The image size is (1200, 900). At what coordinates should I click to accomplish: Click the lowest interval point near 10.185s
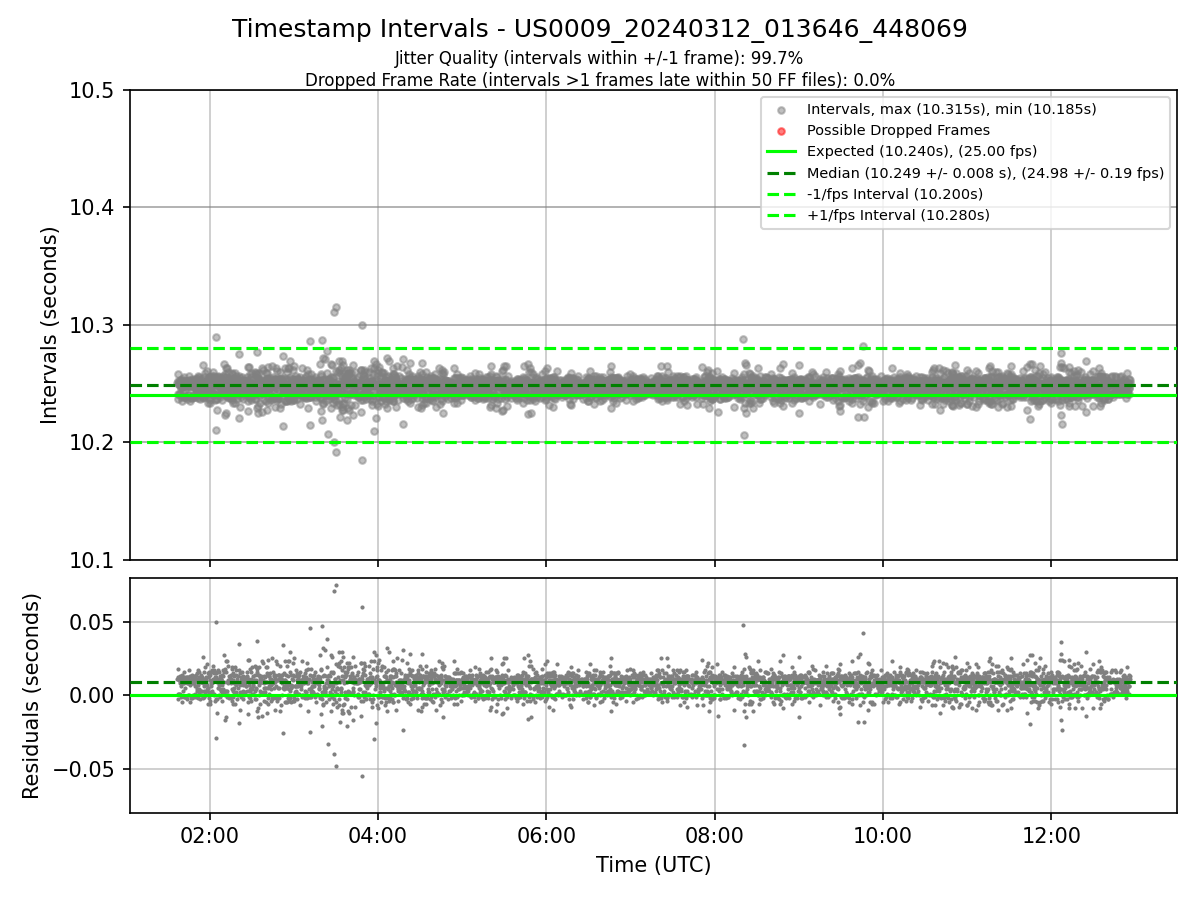362,460
